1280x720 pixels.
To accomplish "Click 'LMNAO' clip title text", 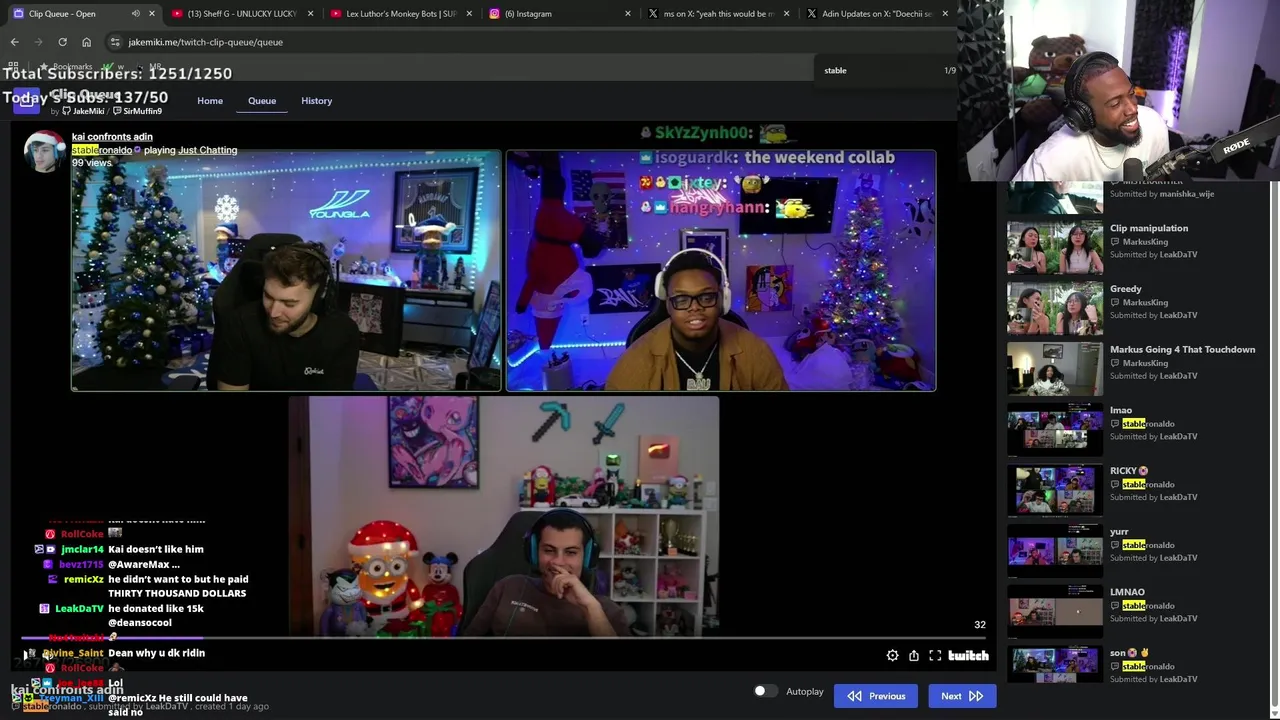I will tap(1127, 592).
